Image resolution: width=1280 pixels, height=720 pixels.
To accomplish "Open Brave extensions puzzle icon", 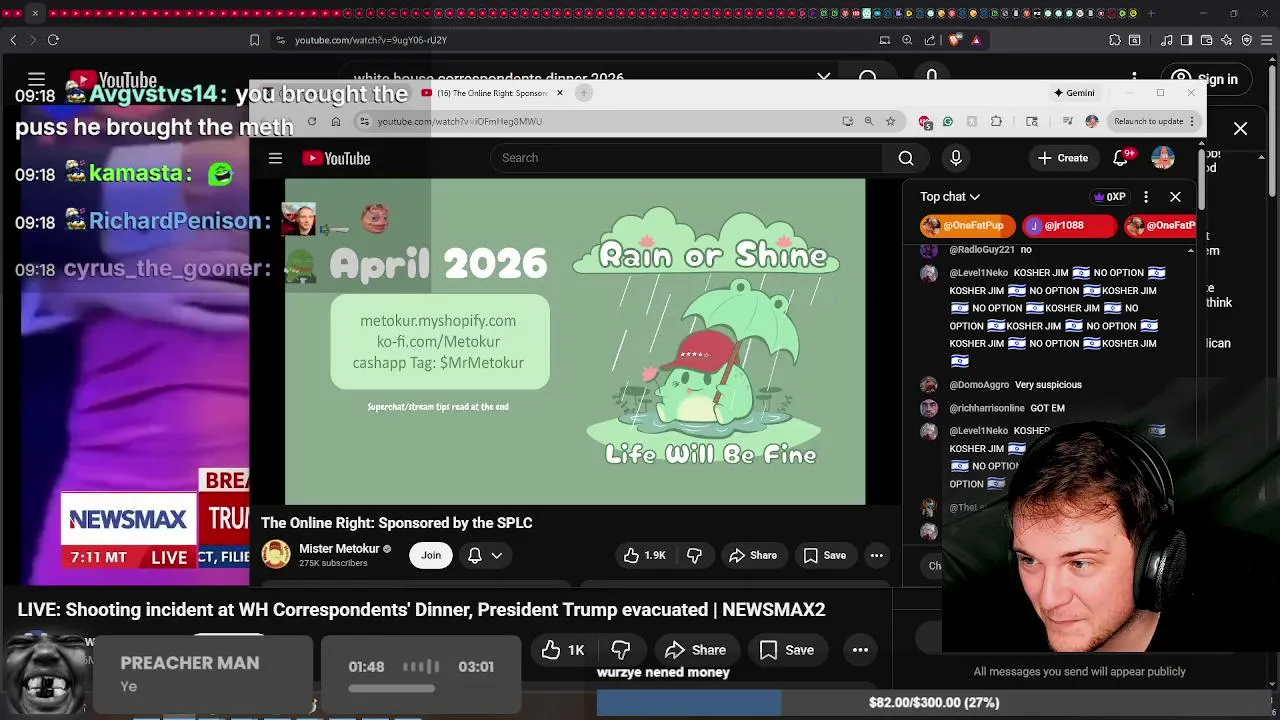I will pyautogui.click(x=1115, y=40).
